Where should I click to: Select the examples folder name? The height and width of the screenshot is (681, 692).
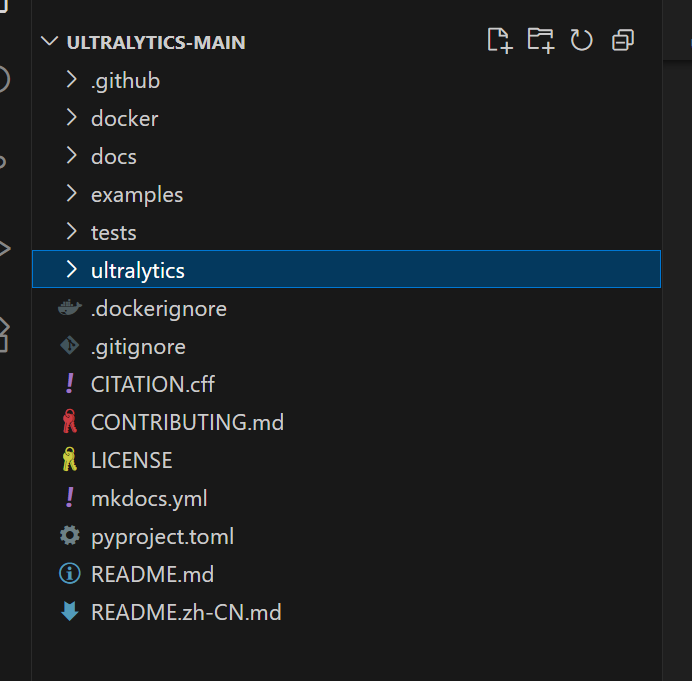(137, 195)
